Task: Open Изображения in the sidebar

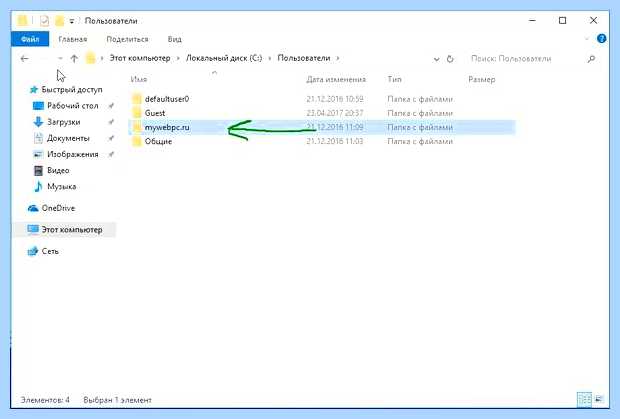Action: click(x=72, y=154)
